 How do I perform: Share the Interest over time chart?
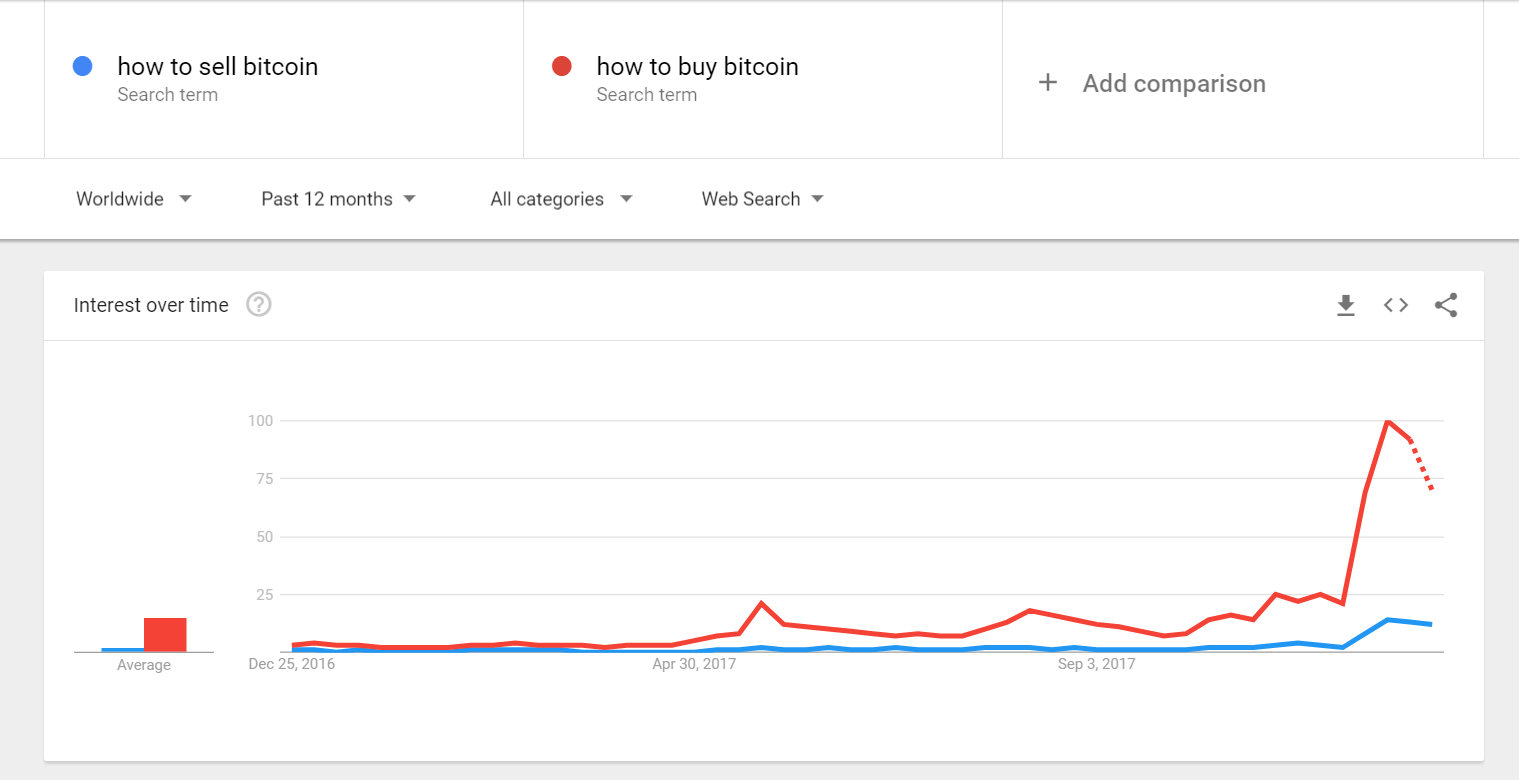[1446, 306]
